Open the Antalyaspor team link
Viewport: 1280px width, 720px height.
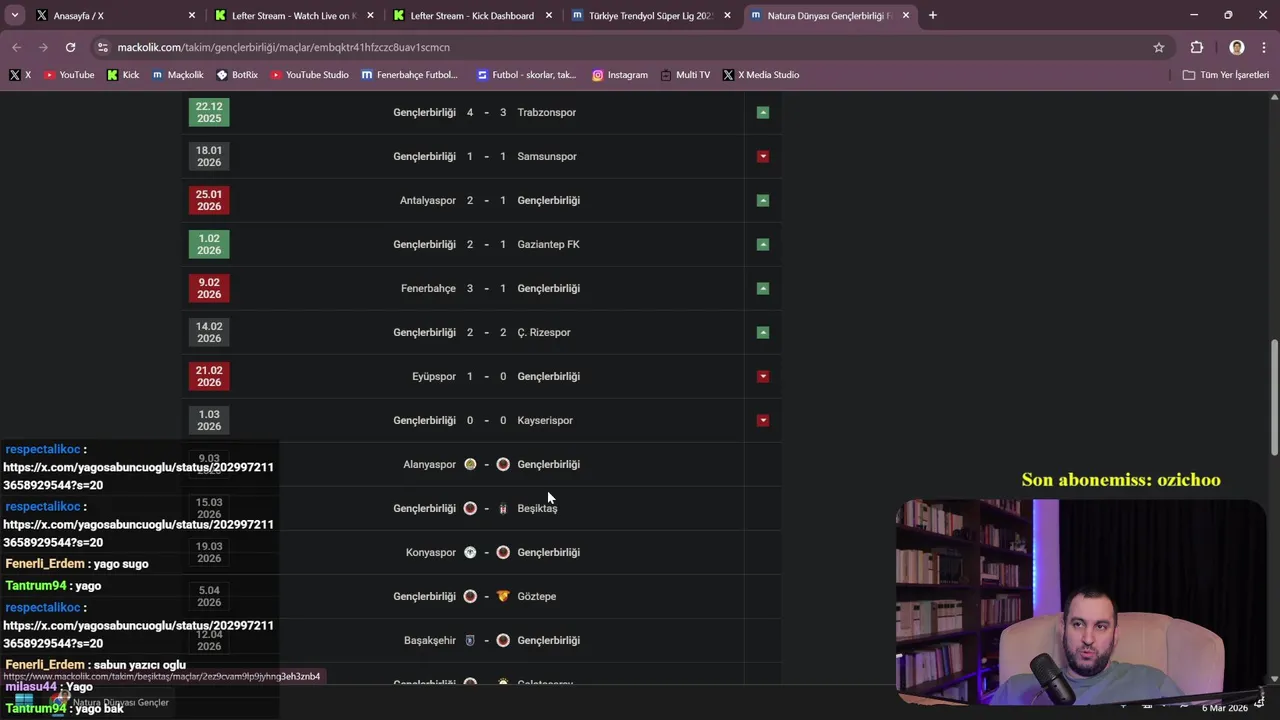point(428,200)
